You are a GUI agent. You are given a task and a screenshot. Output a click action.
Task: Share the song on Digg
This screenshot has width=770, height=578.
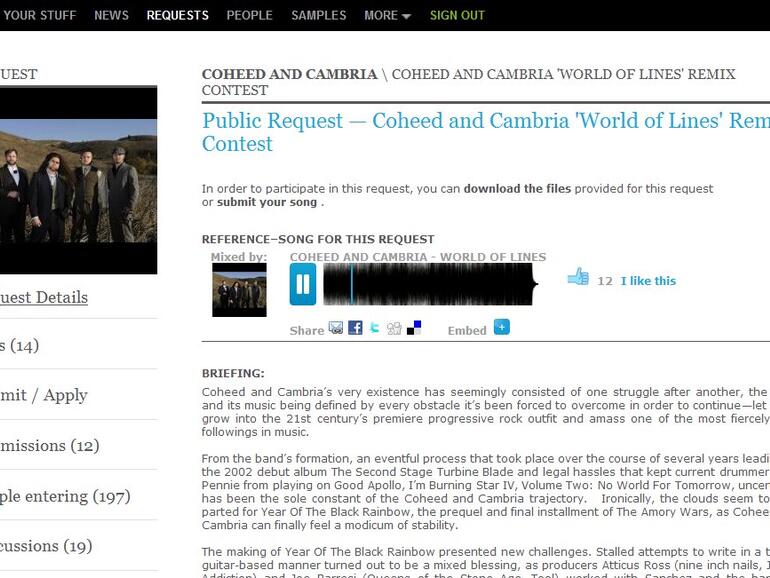[x=394, y=328]
